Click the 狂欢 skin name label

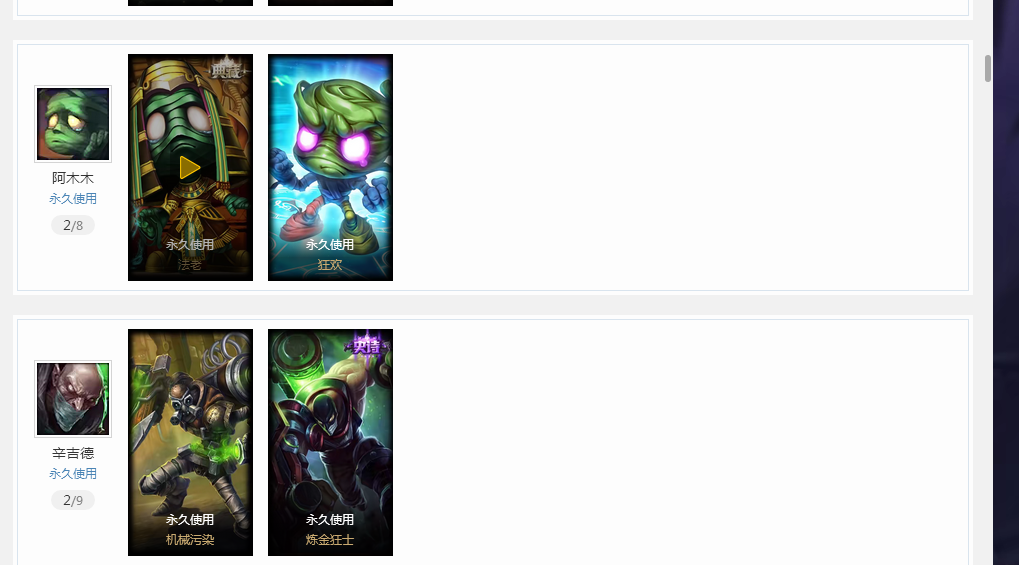click(329, 265)
